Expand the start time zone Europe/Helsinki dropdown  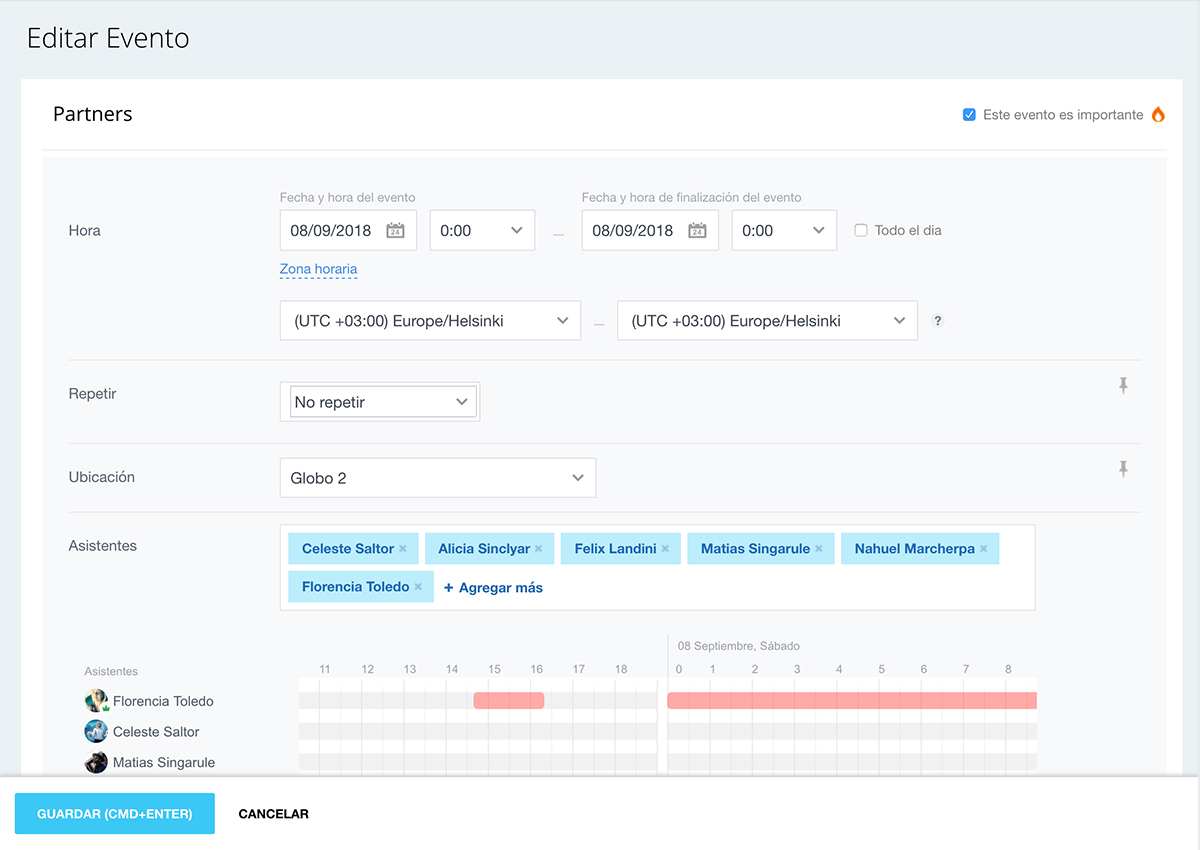point(430,321)
